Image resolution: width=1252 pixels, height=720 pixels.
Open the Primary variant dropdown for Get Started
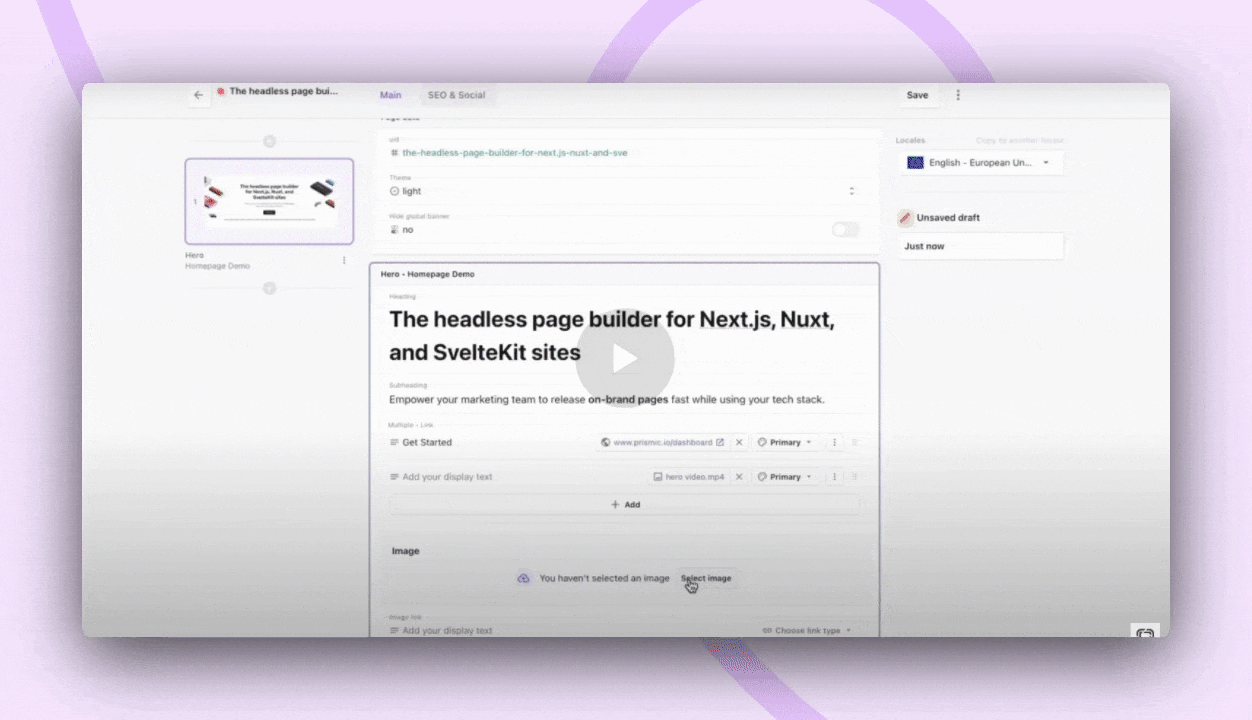pyautogui.click(x=787, y=441)
